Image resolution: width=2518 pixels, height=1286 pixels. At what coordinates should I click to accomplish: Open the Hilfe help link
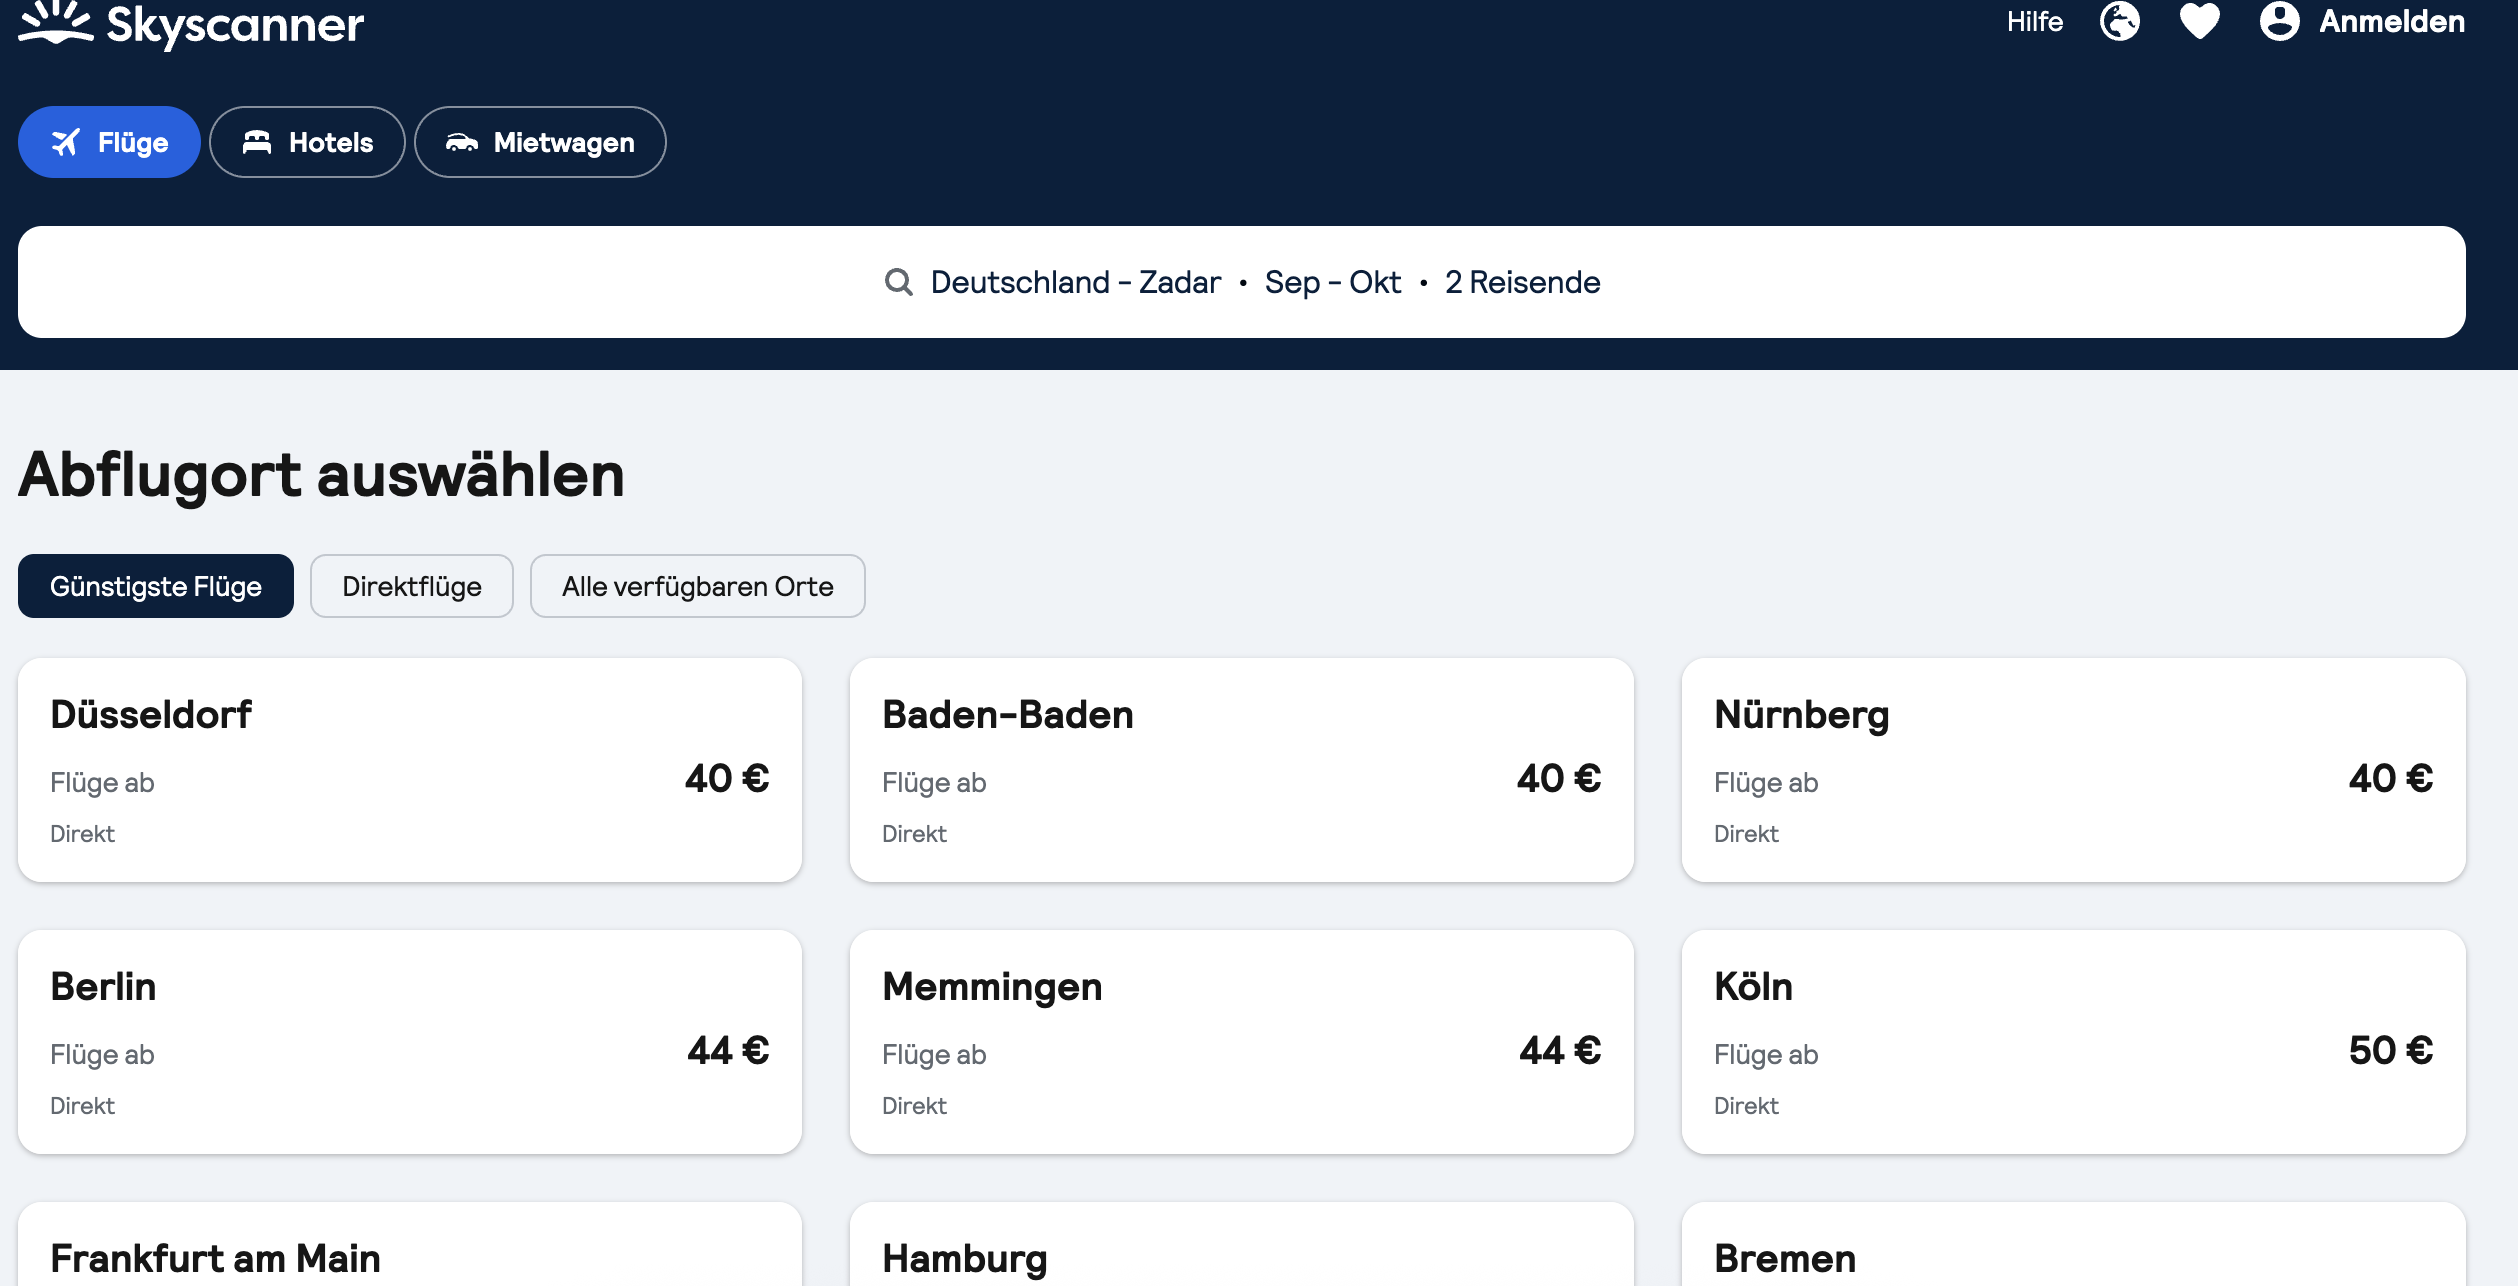point(2034,21)
